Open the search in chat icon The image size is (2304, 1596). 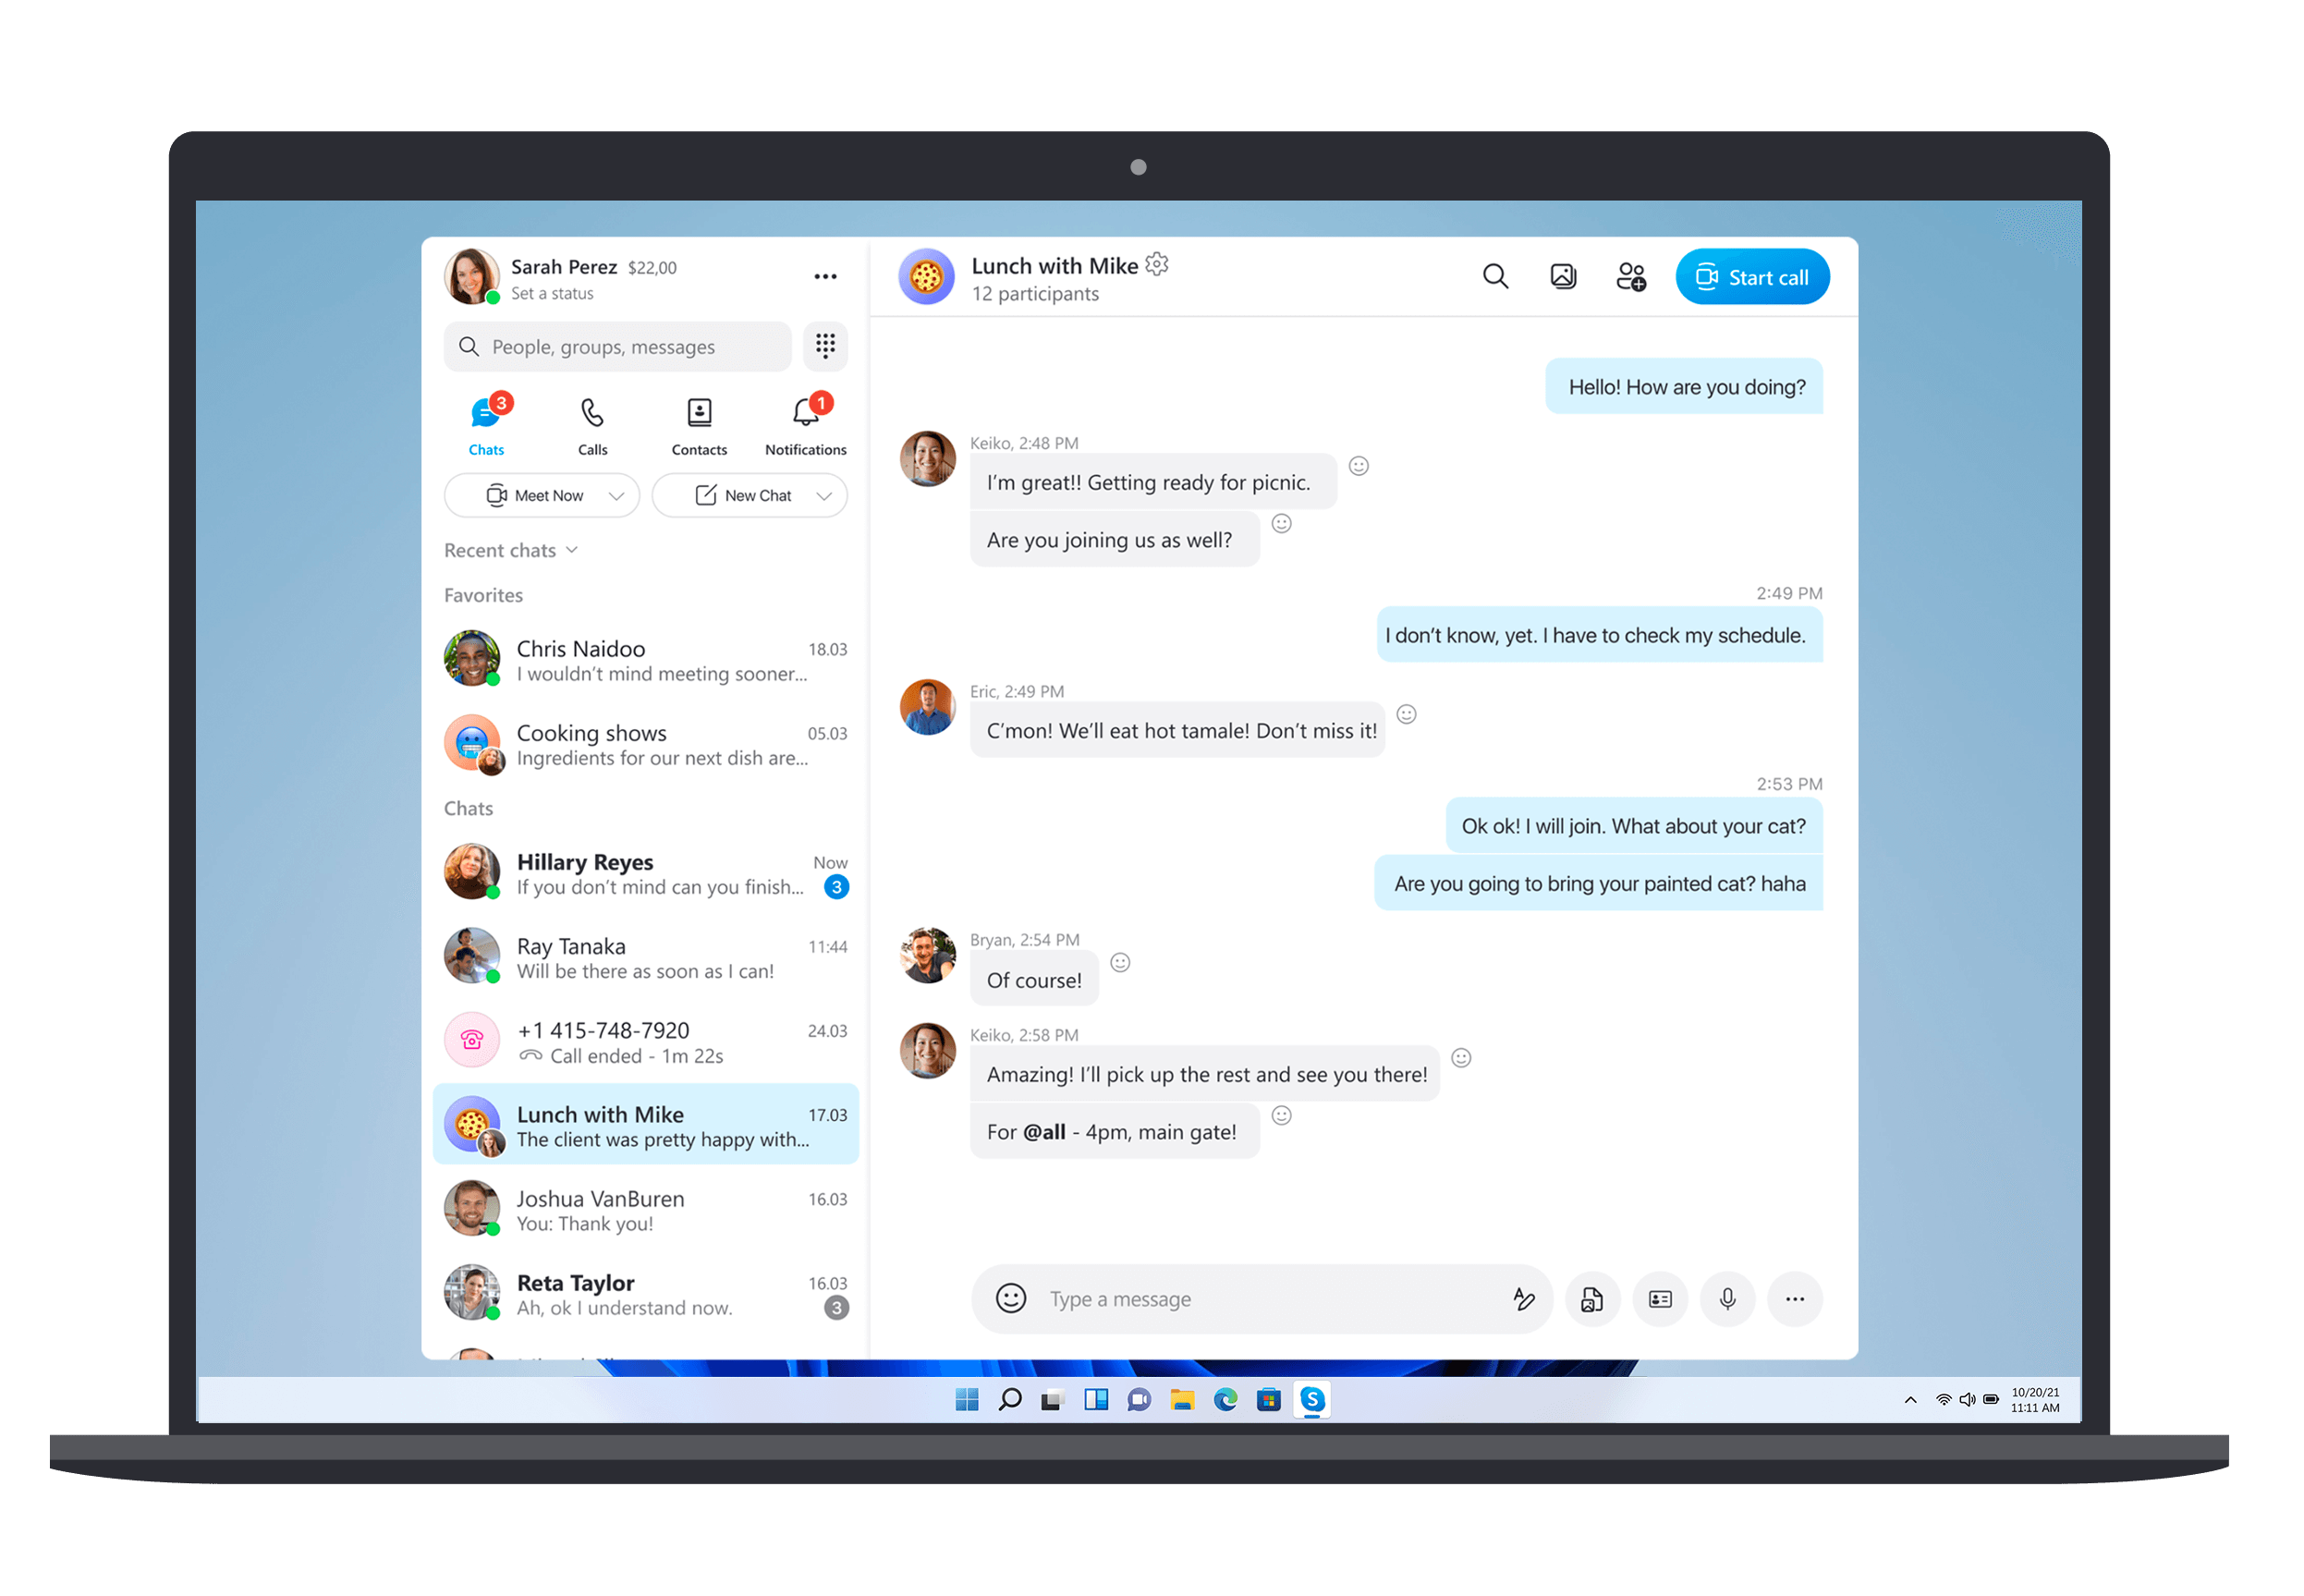point(1495,276)
